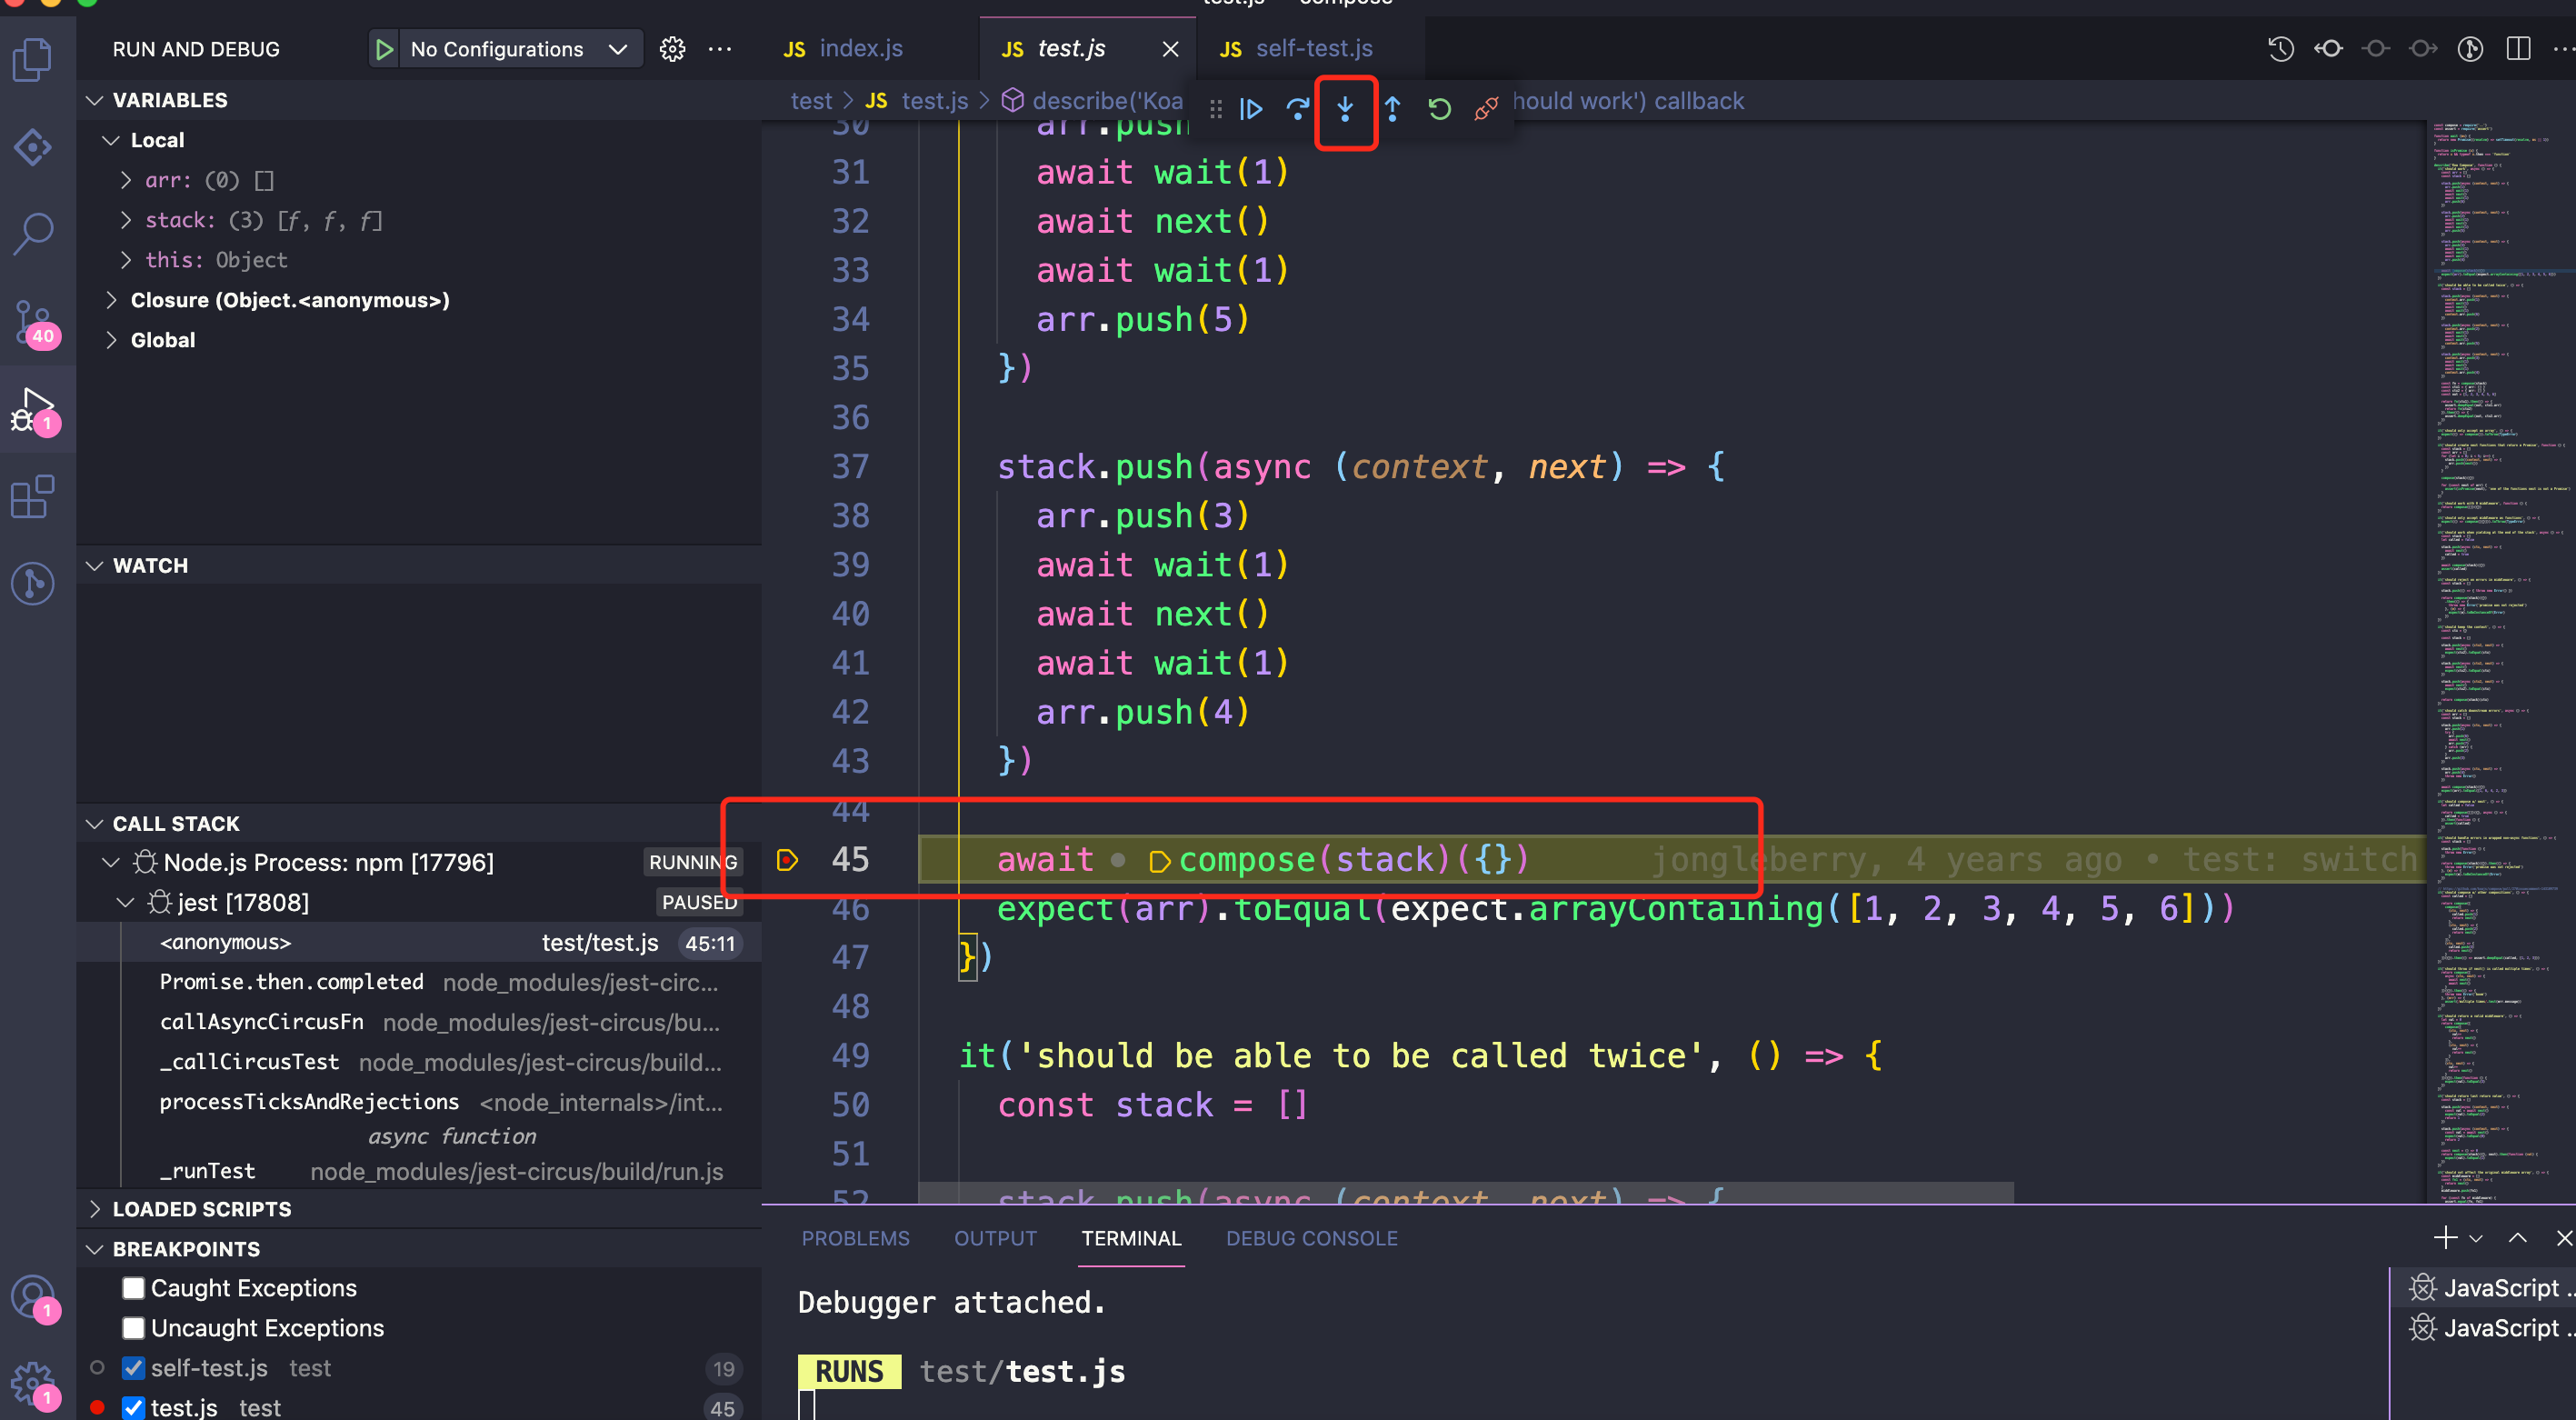
Task: Select Promise.then.completed call stack frame
Action: (291, 982)
